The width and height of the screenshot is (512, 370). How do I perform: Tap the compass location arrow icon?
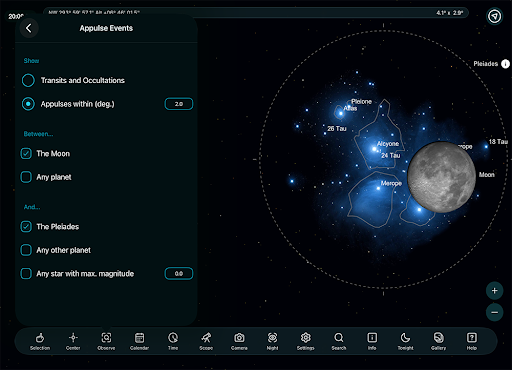(494, 16)
